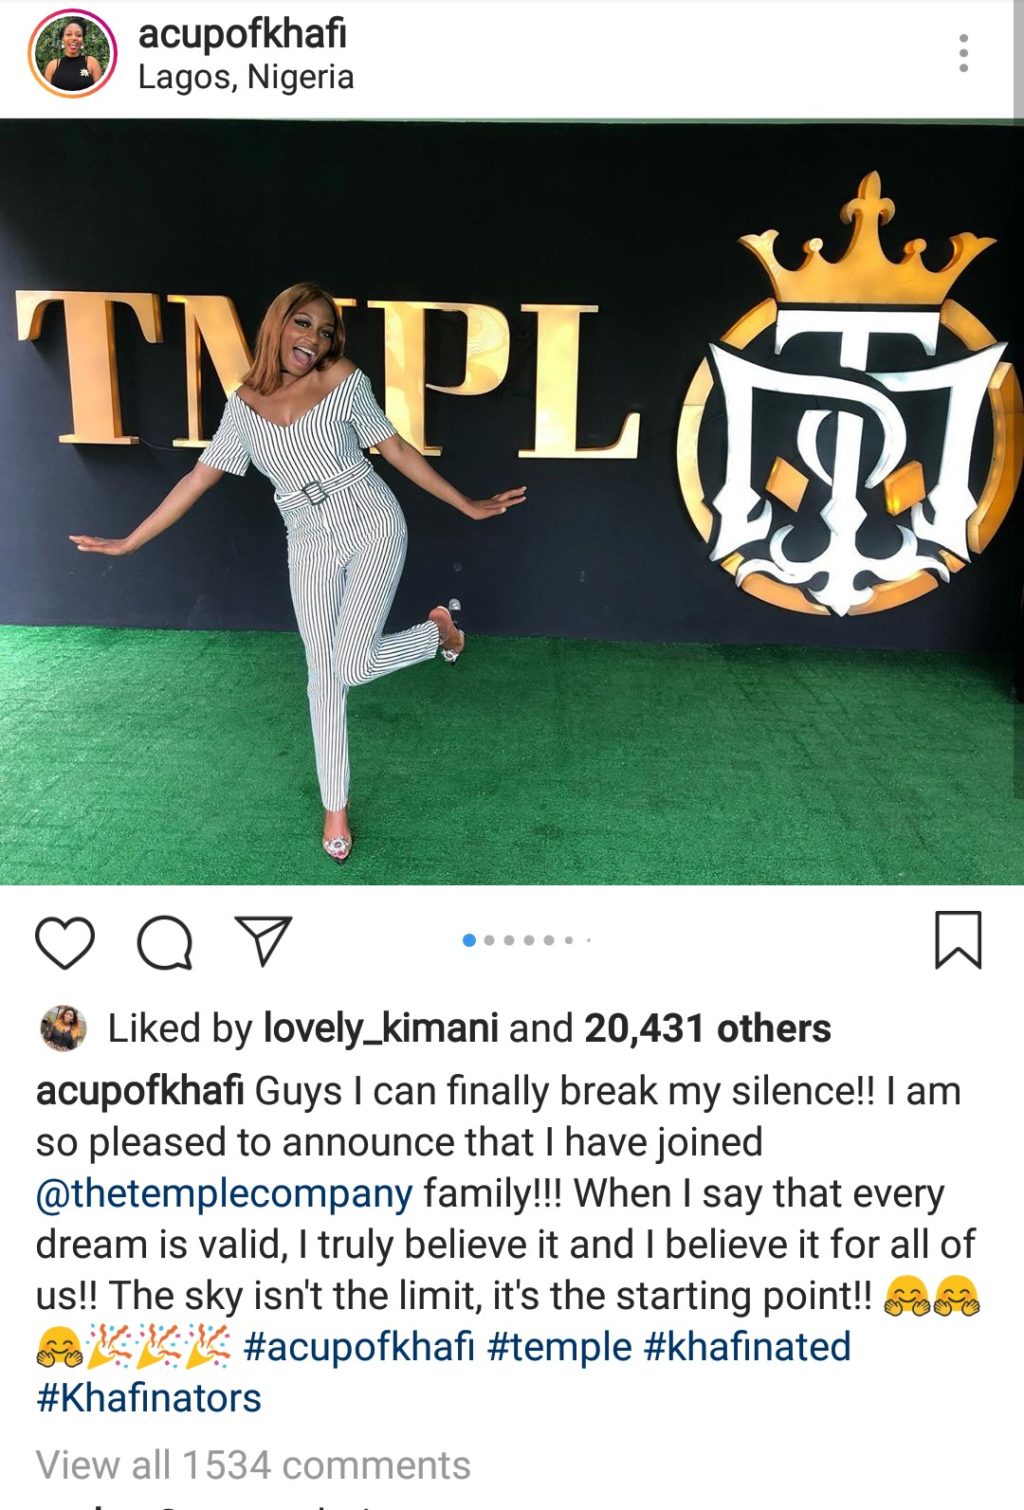This screenshot has width=1024, height=1510.
Task: Show the 20,431 others who liked
Action: click(x=708, y=1028)
